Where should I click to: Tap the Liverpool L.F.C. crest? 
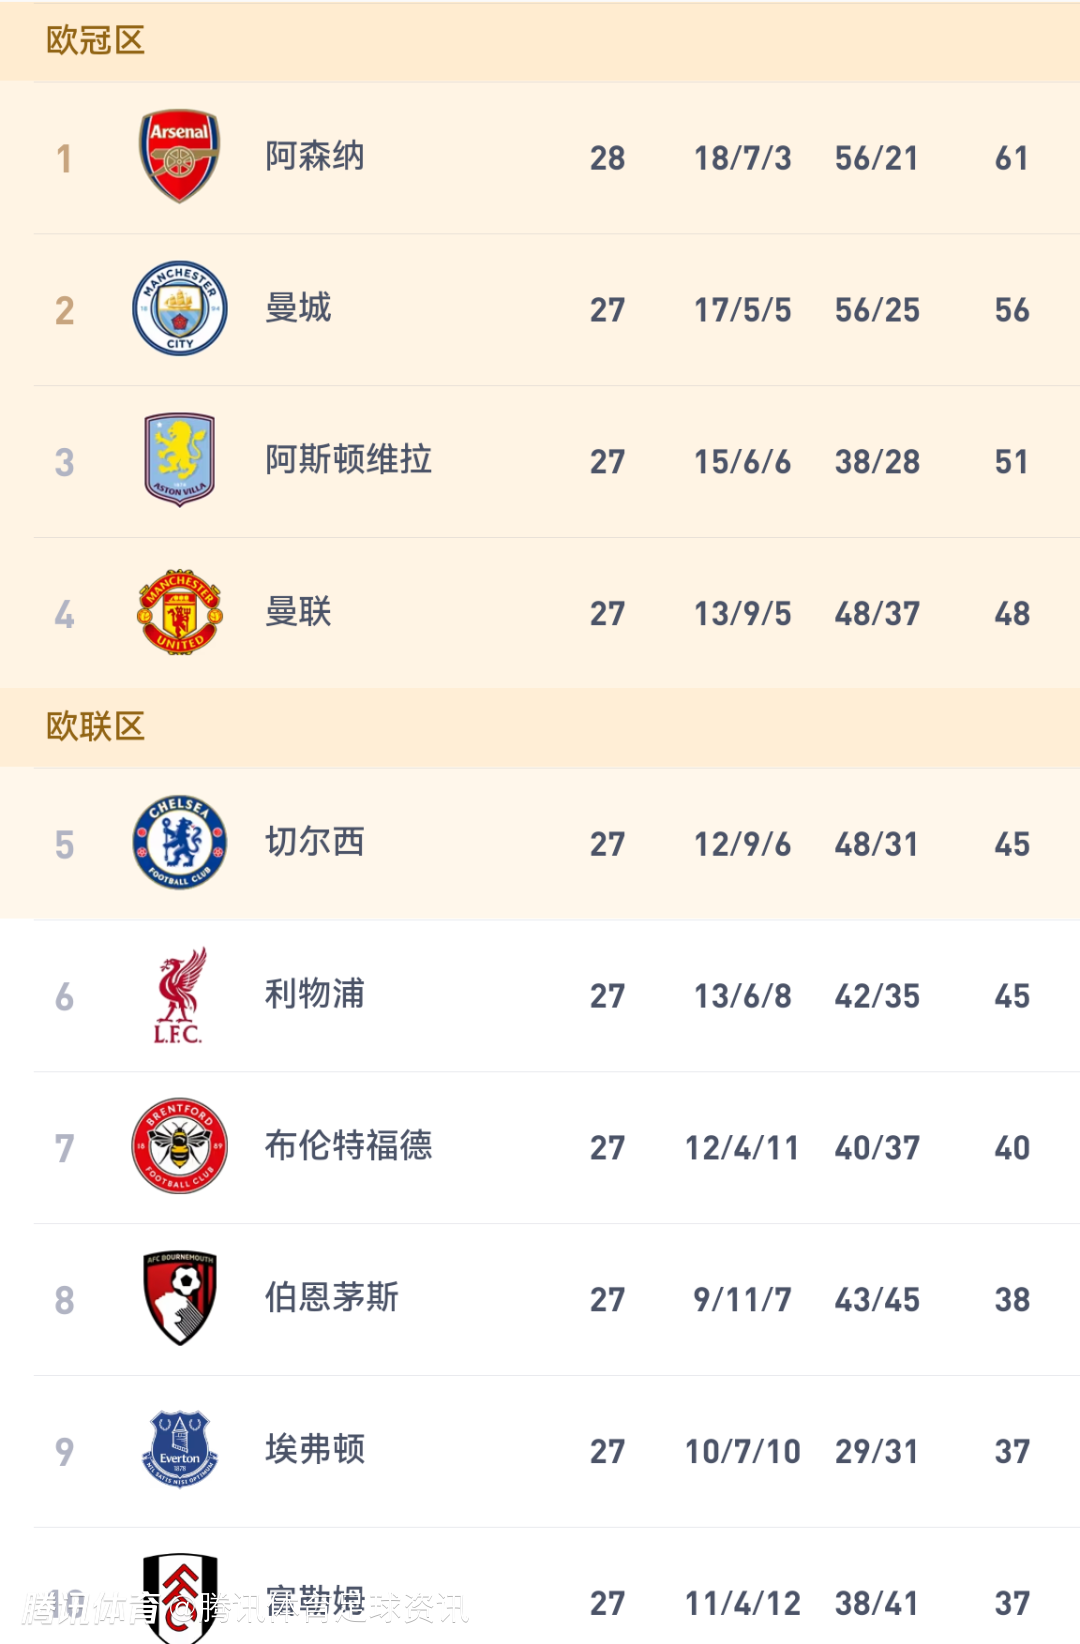pyautogui.click(x=180, y=995)
